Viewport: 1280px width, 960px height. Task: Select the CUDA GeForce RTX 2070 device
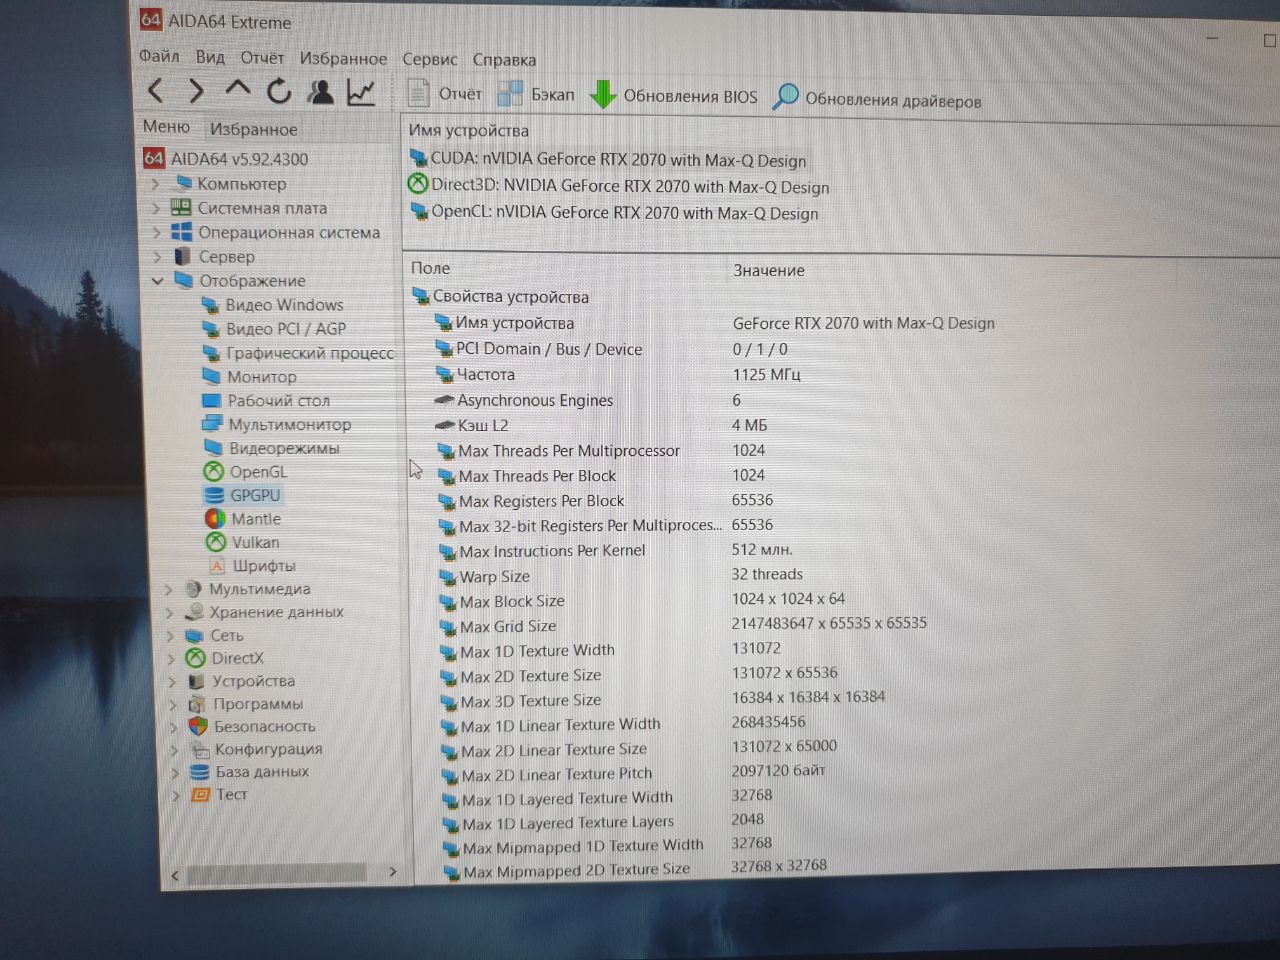click(x=608, y=160)
